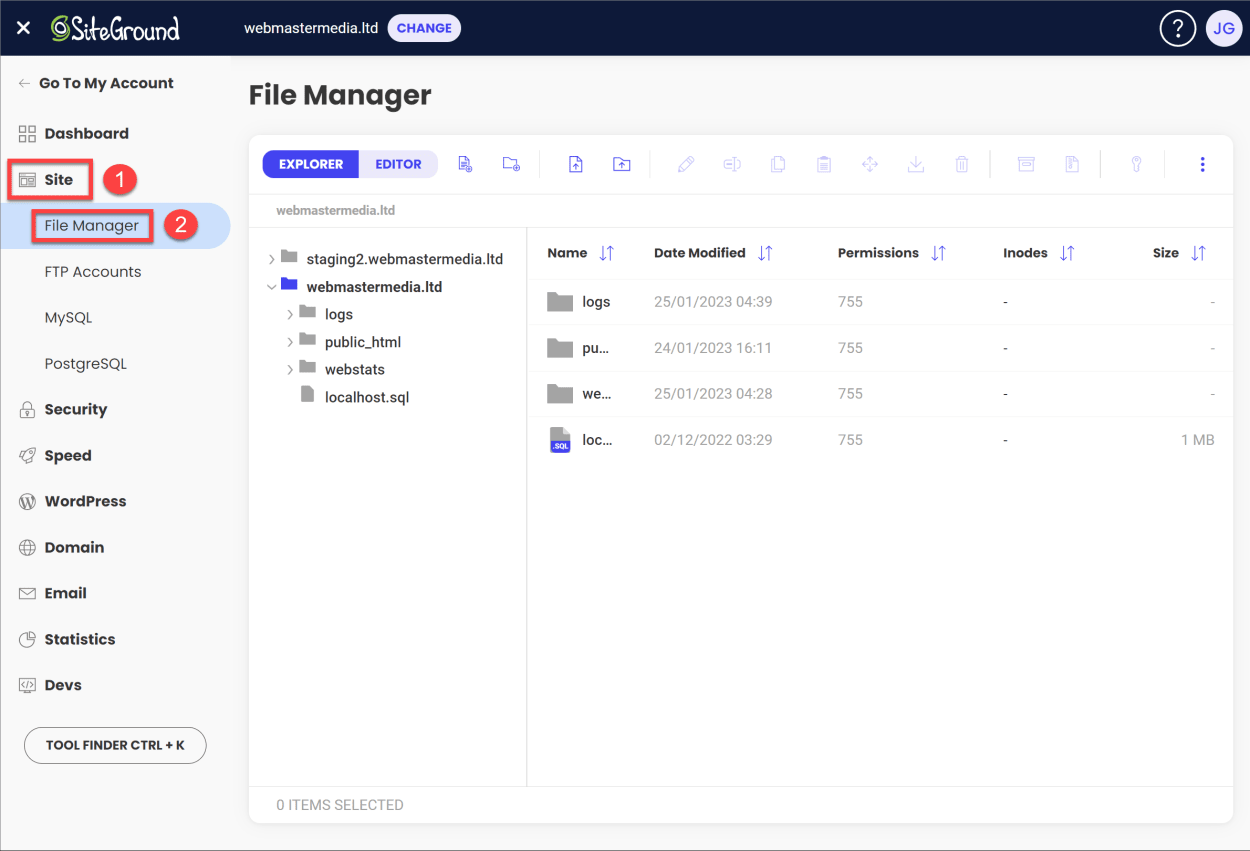Open File Manager in the sidebar

pos(92,226)
